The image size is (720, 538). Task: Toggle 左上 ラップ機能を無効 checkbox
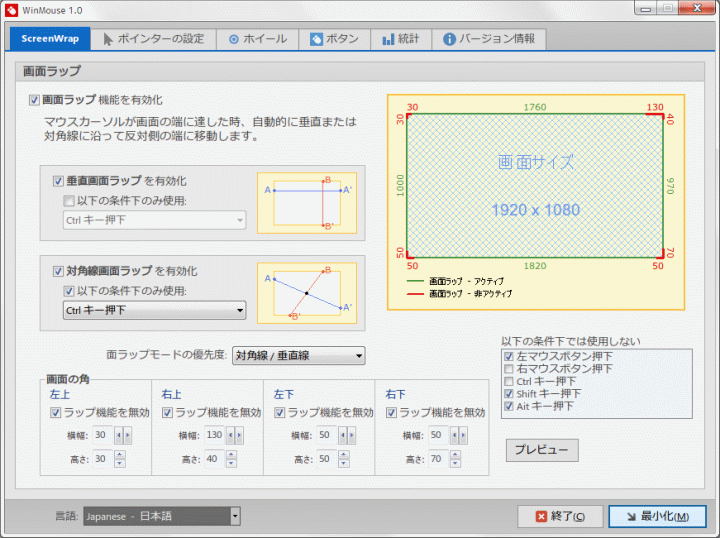pyautogui.click(x=56, y=413)
